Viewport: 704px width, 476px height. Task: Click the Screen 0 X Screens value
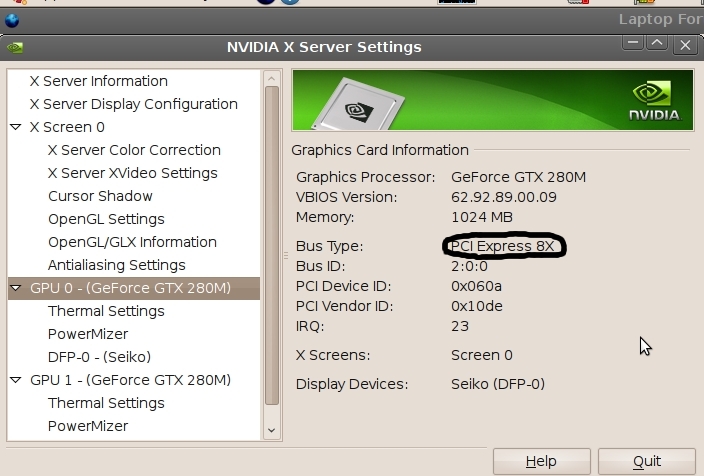tap(482, 355)
